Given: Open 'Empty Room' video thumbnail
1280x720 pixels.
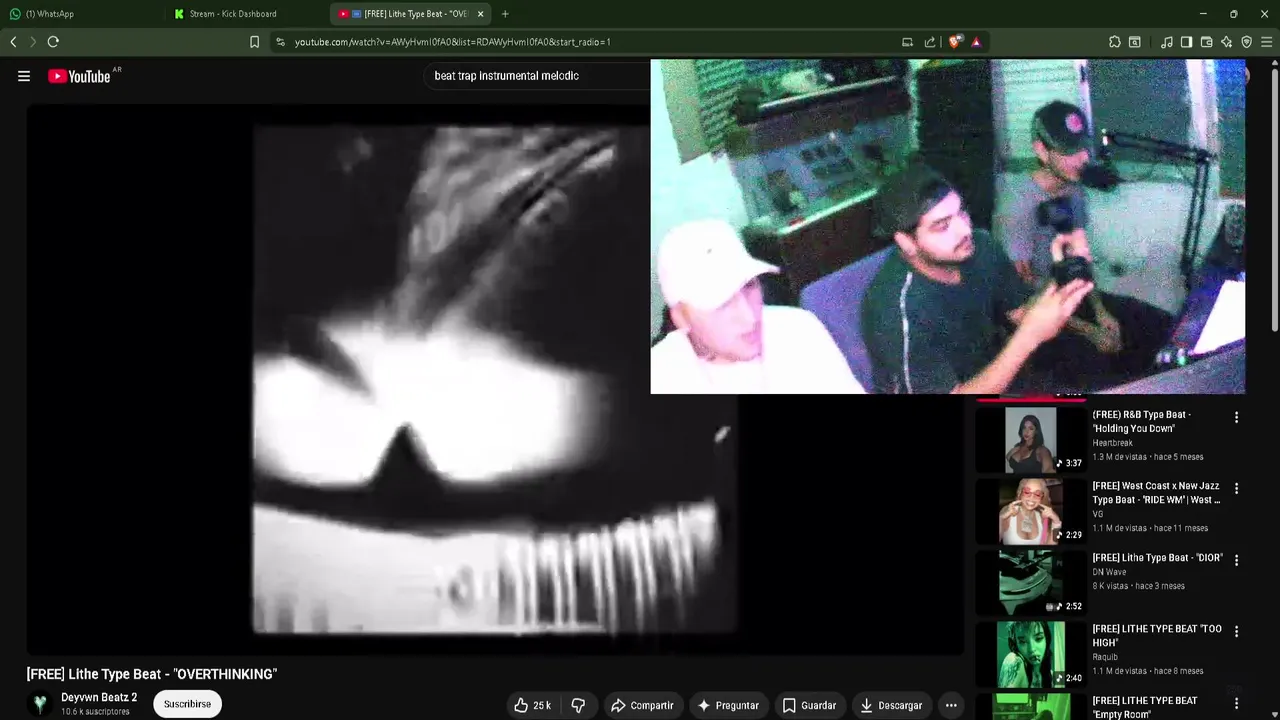Looking at the screenshot, I should coord(1030,706).
